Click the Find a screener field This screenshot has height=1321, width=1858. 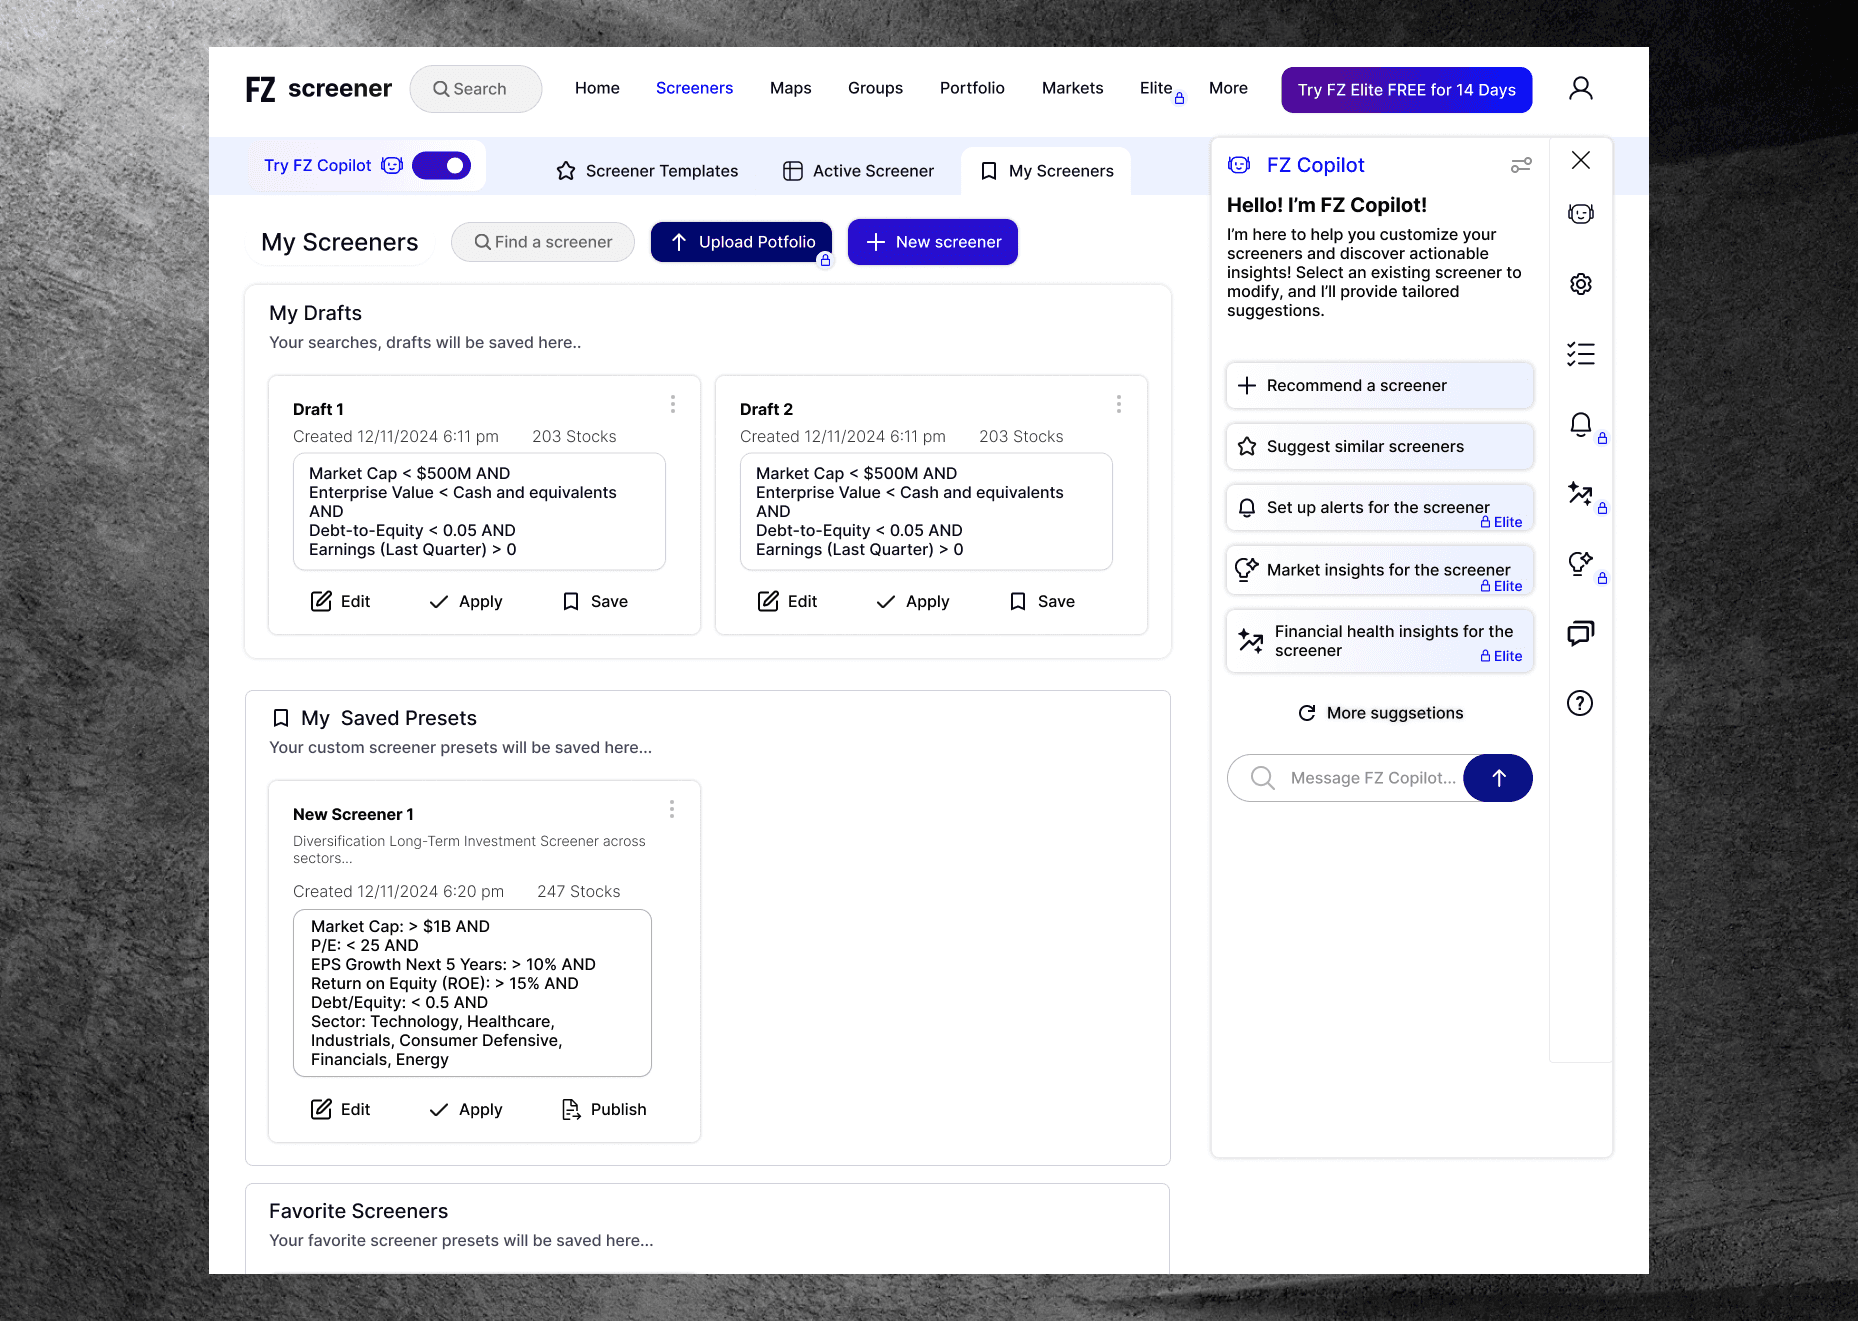click(x=543, y=242)
